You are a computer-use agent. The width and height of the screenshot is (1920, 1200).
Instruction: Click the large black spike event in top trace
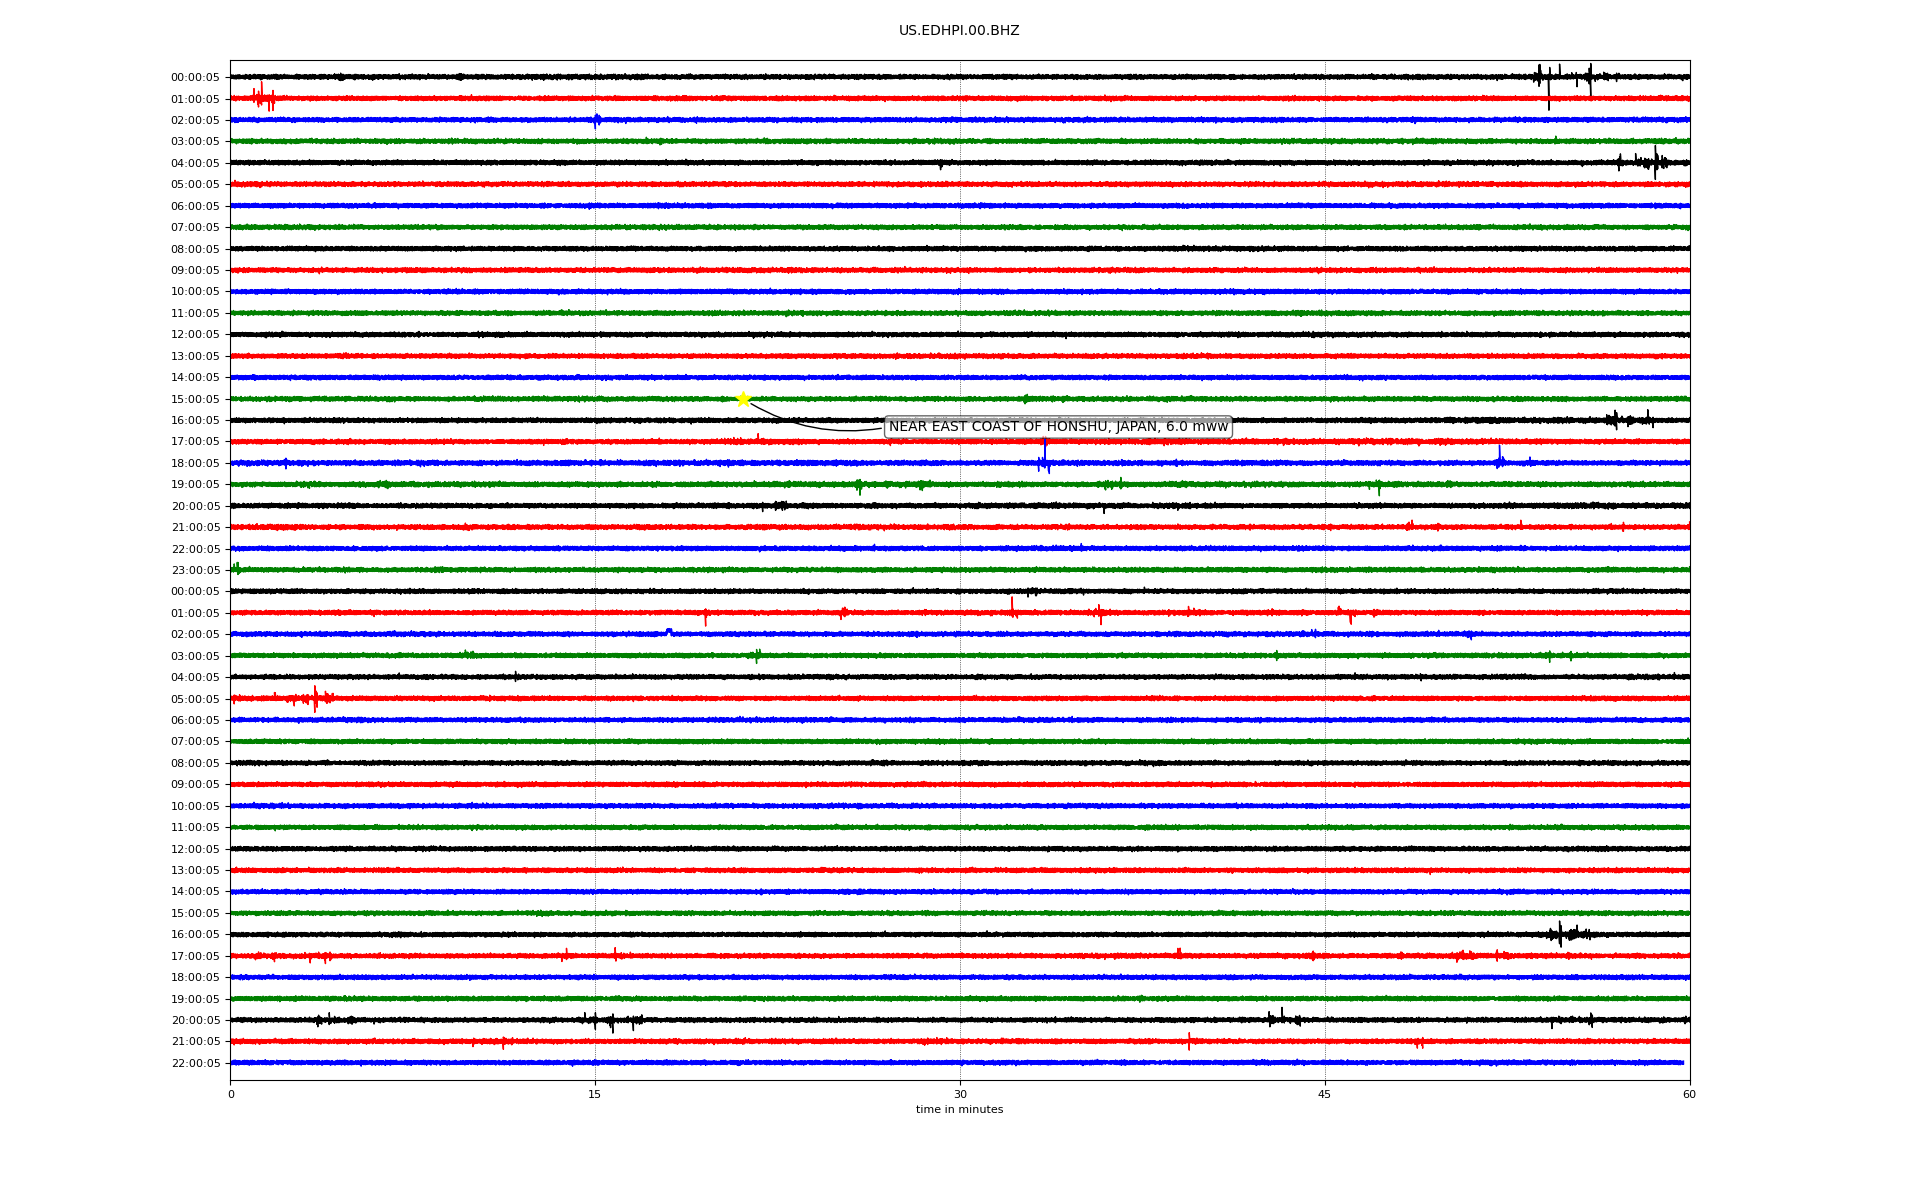(1548, 78)
